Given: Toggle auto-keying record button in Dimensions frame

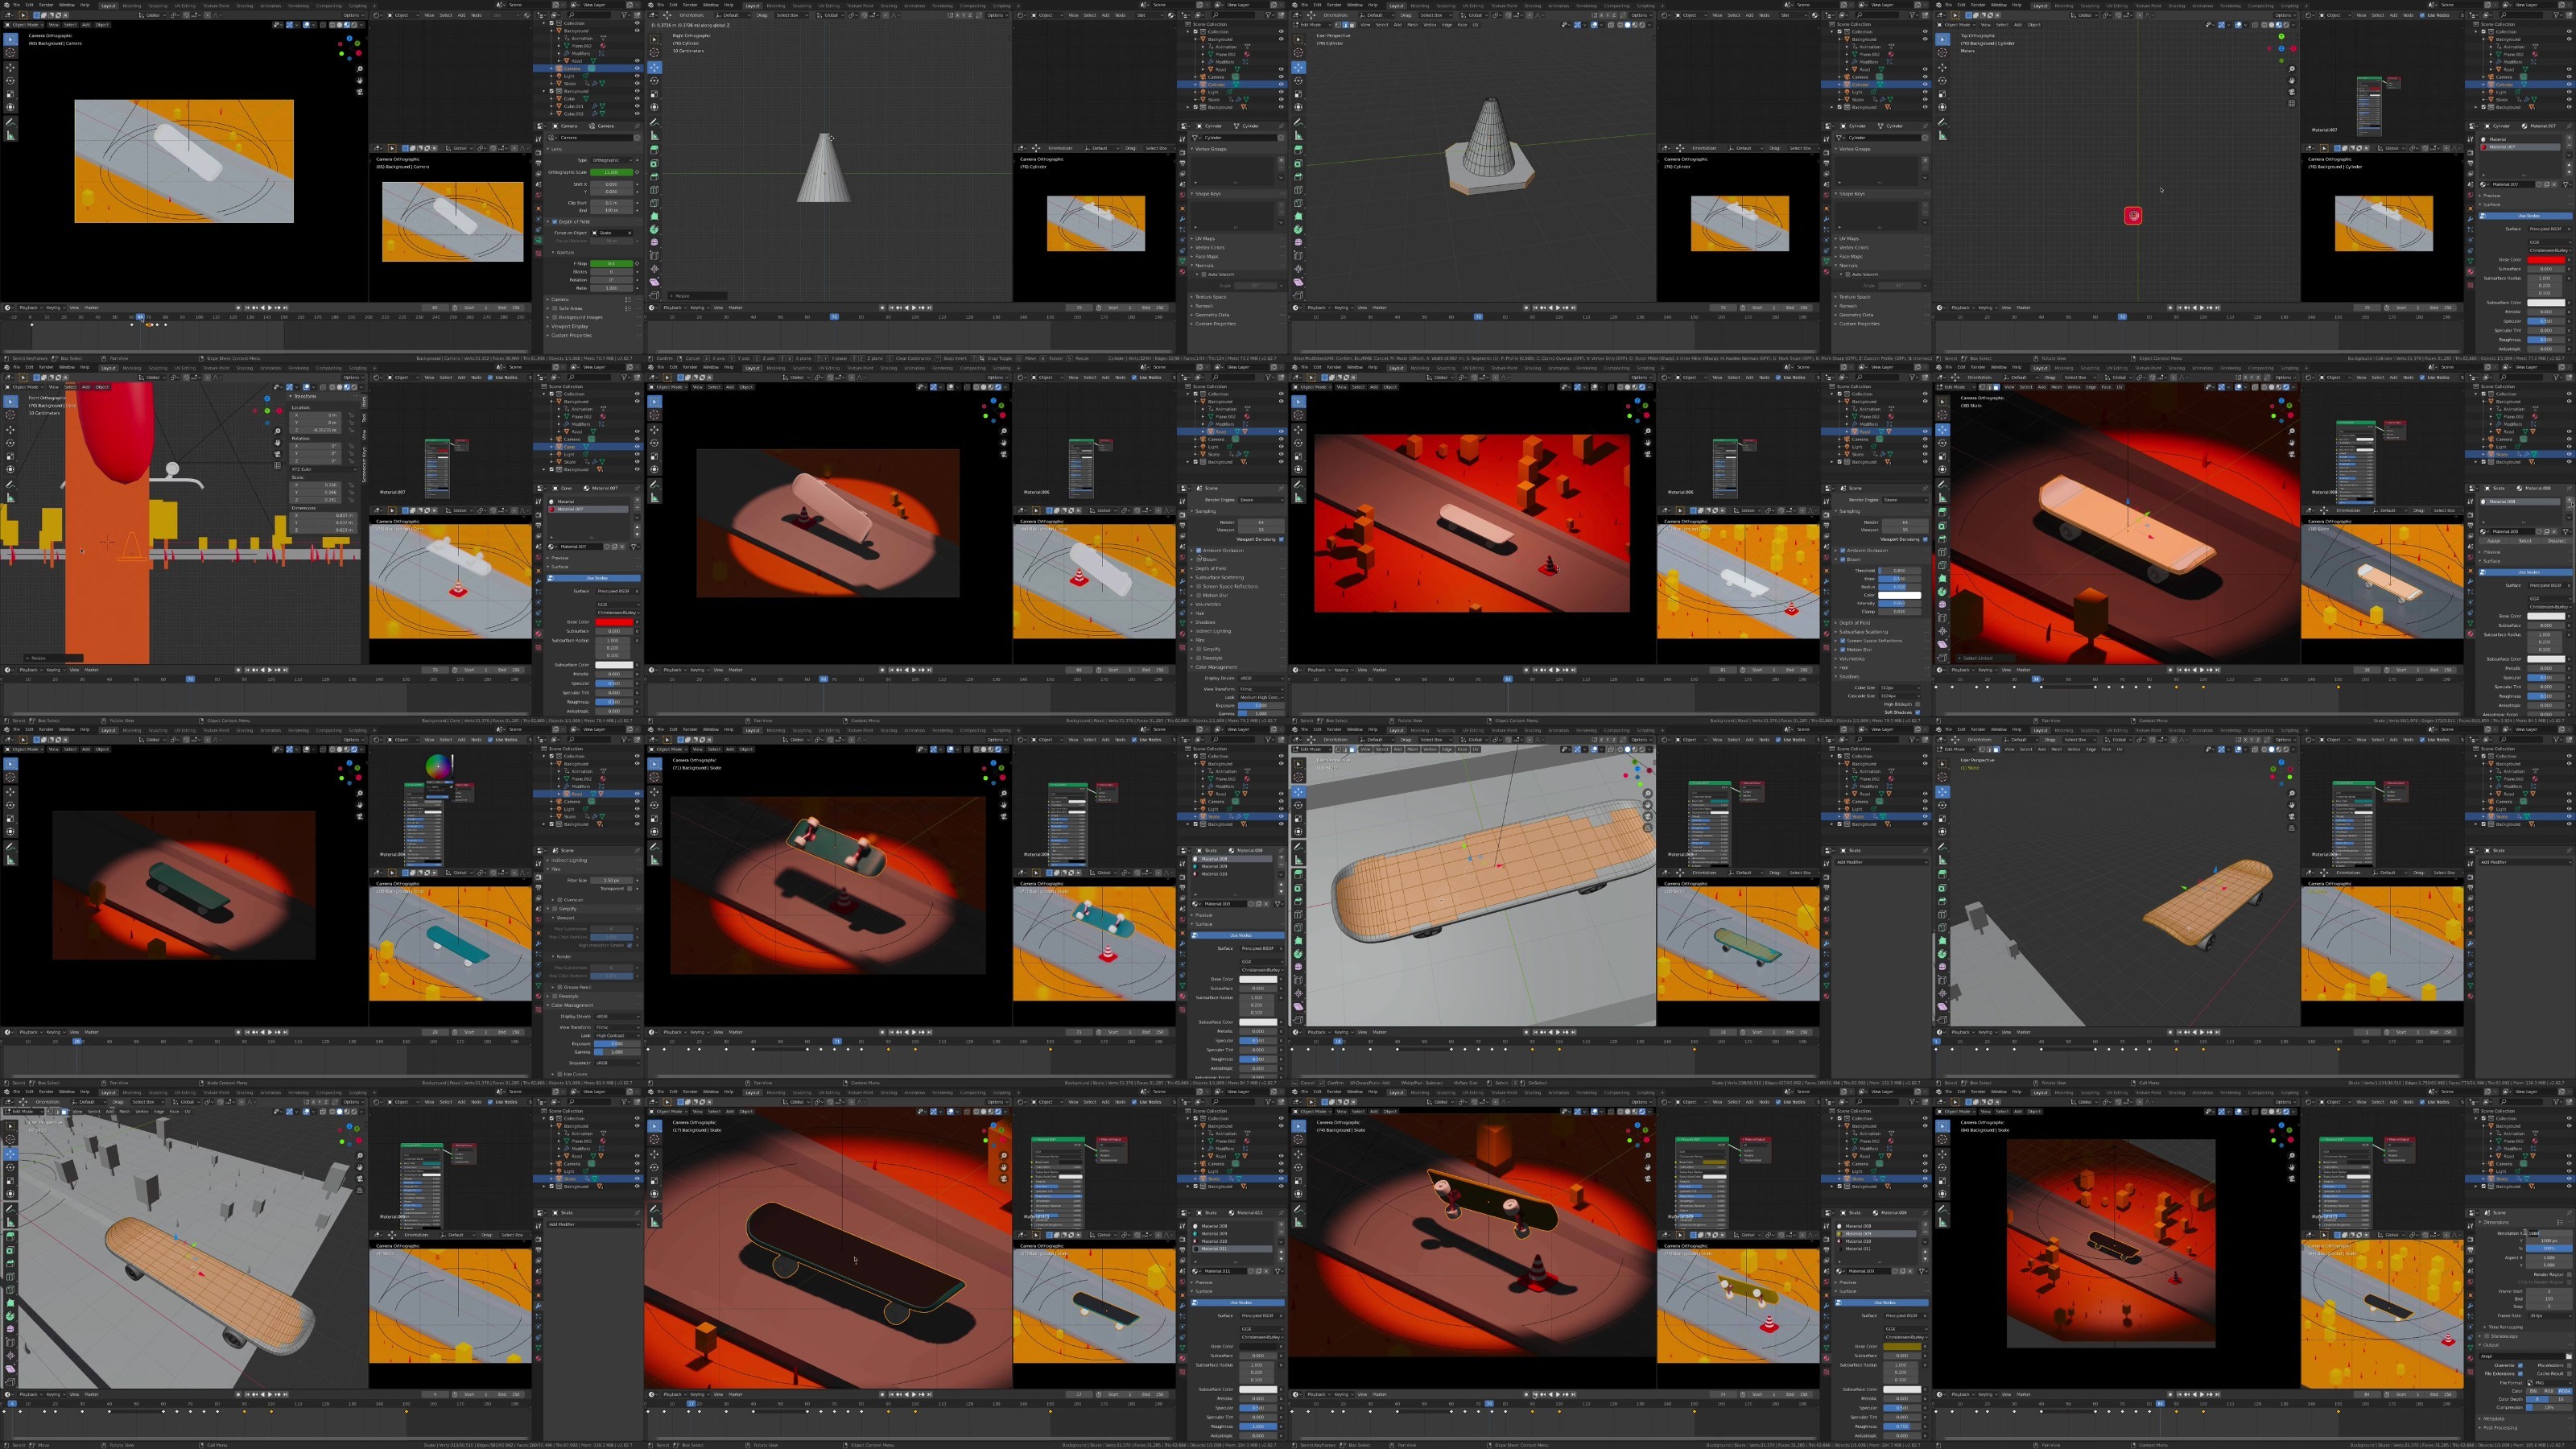Looking at the screenshot, I should [x=2170, y=1395].
